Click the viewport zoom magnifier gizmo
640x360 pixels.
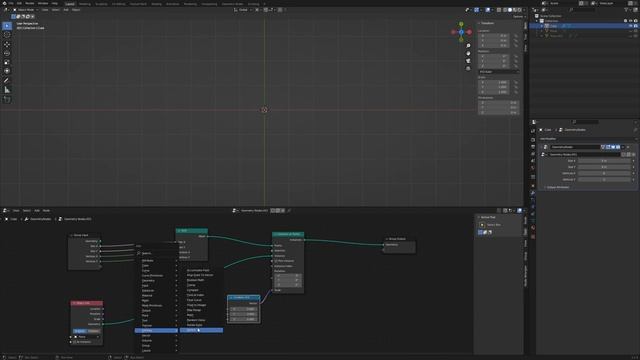(x=468, y=46)
